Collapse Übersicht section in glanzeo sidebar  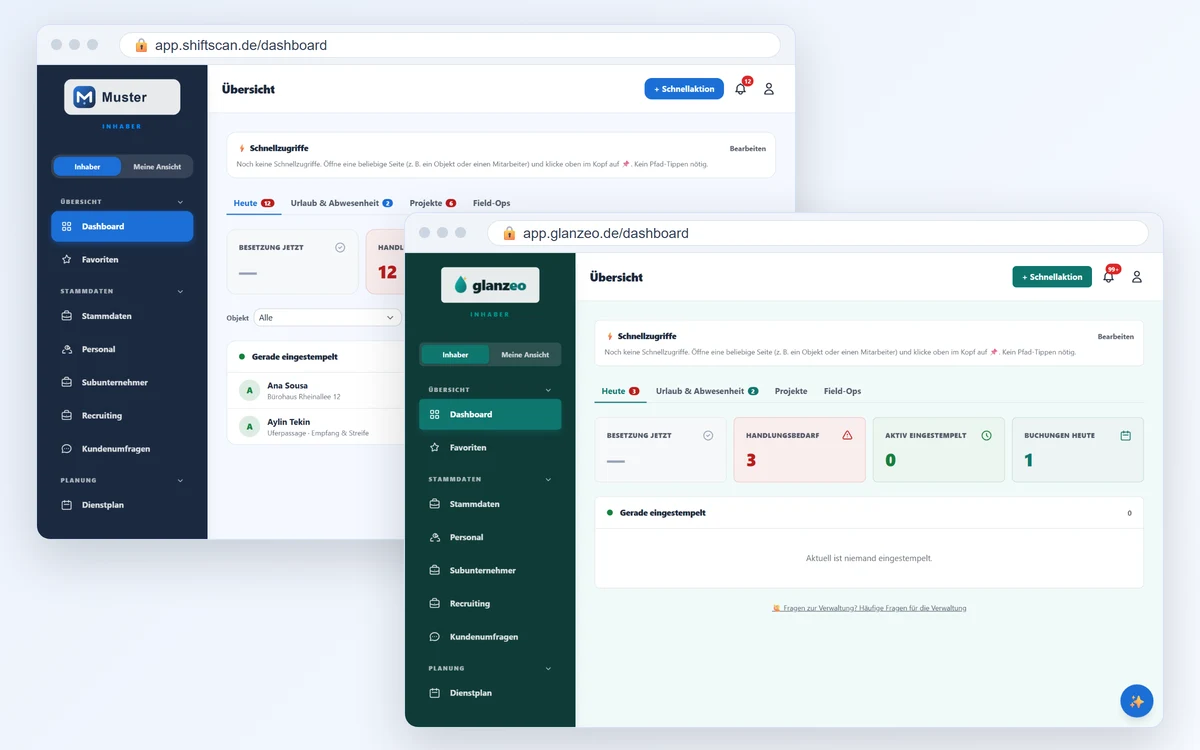tap(548, 389)
